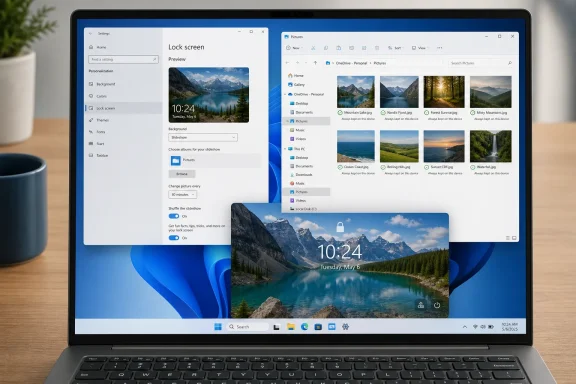This screenshot has height=384, width=576.
Task: Click the Copy icon in File Explorer toolbar
Action: point(326,48)
